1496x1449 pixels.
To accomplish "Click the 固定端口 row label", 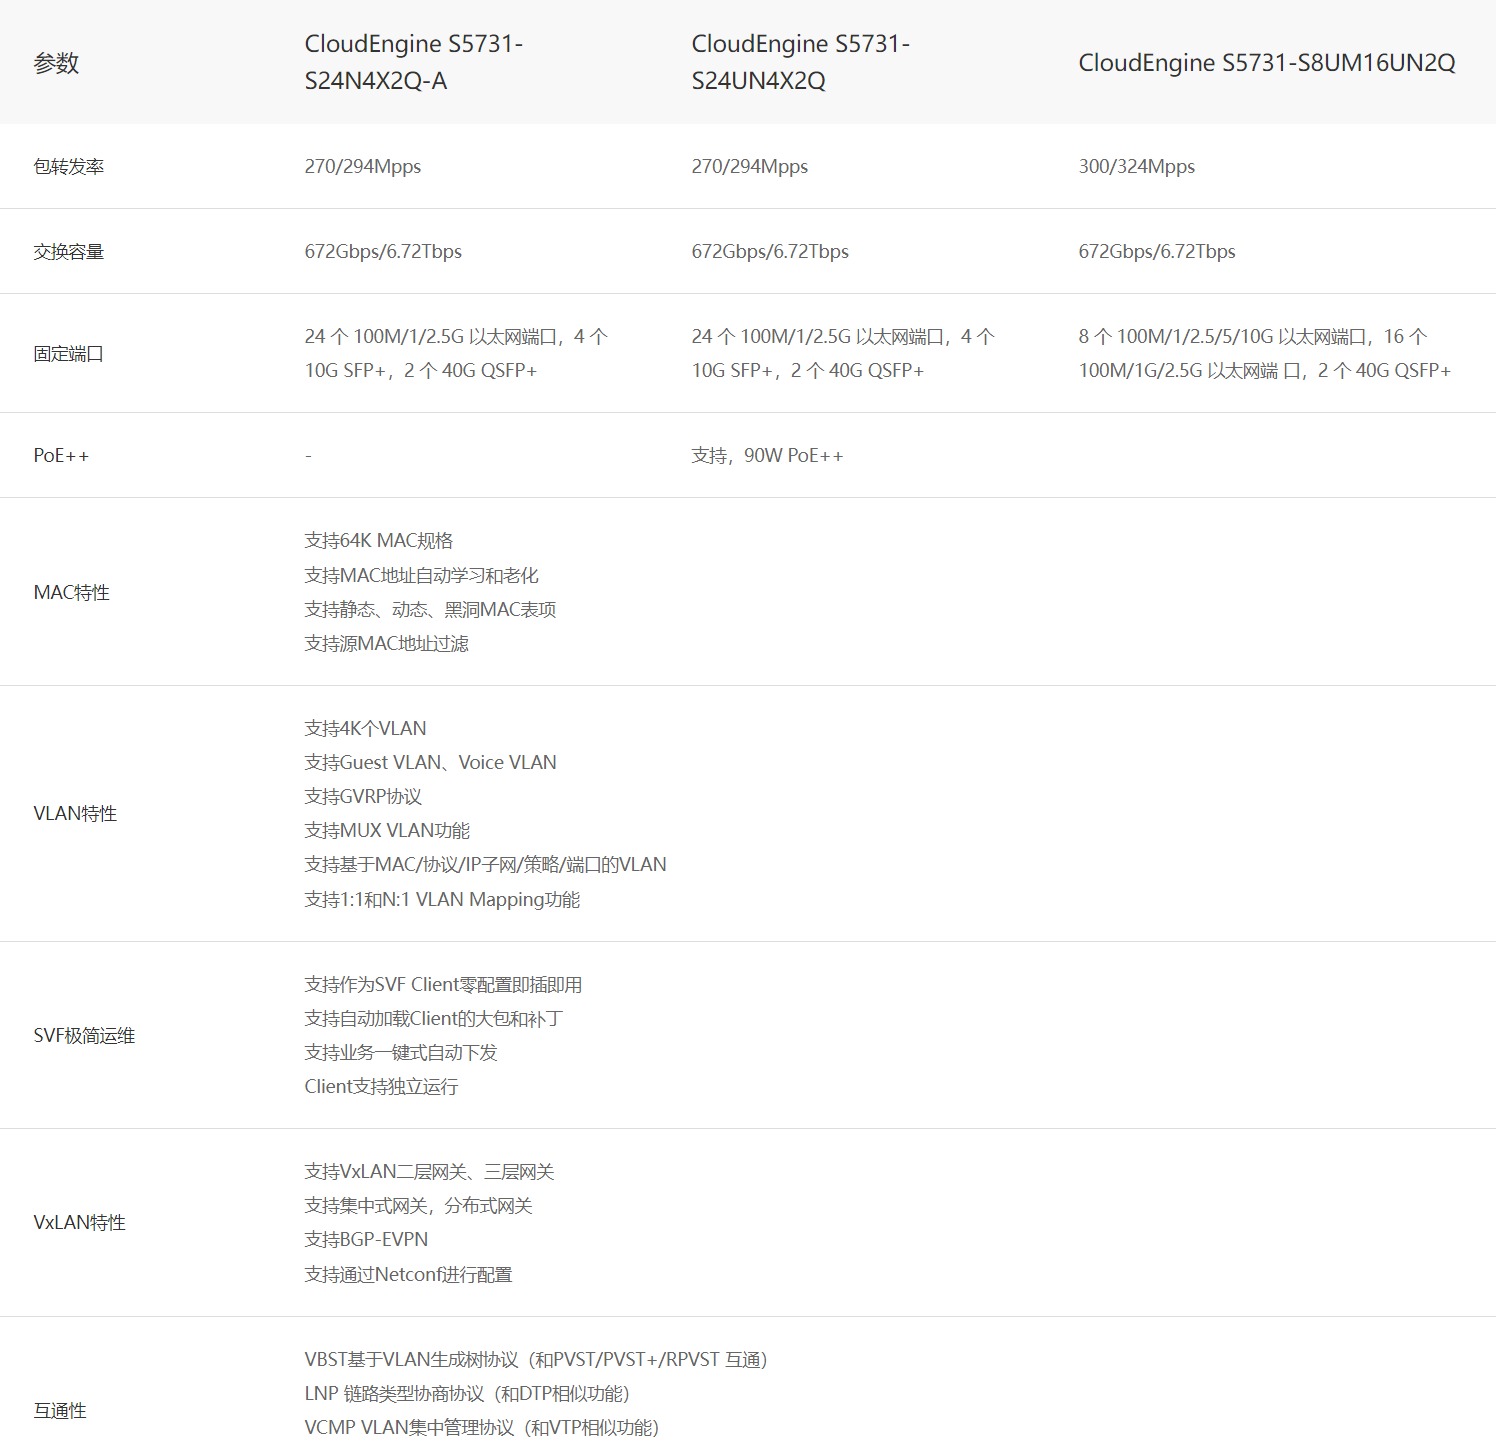I will click(69, 354).
